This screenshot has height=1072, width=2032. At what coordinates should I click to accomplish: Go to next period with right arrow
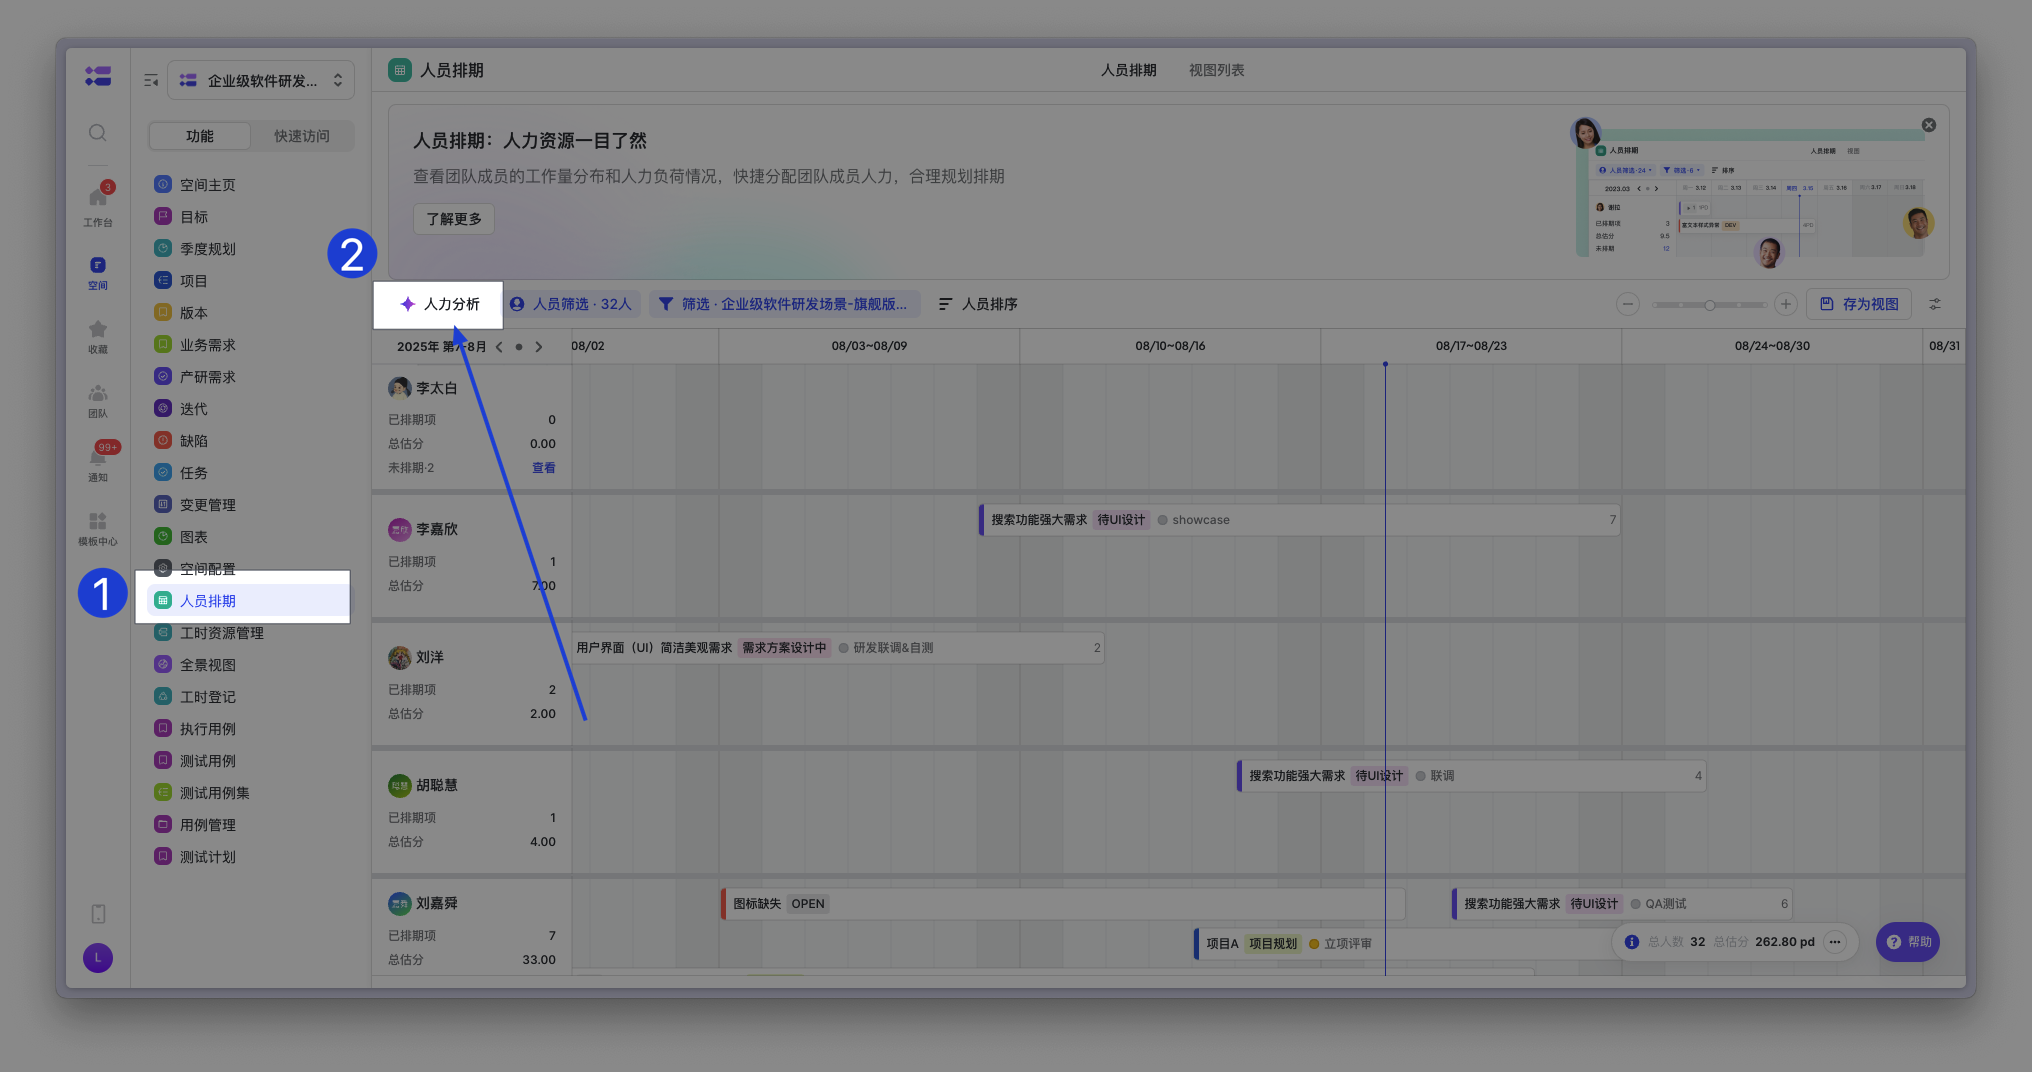(x=539, y=347)
